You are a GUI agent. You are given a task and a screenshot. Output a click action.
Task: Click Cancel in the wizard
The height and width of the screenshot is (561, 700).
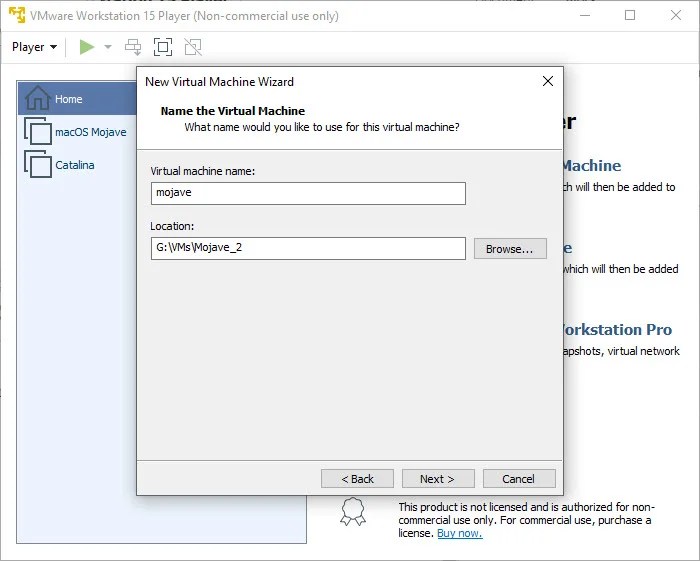[x=519, y=479]
